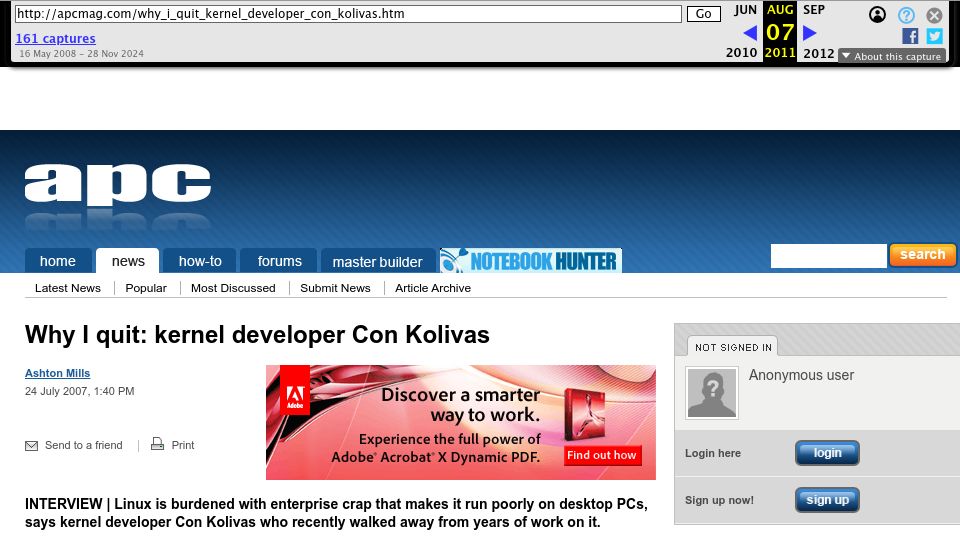This screenshot has height=540, width=960.
Task: Select SEP 2012 capture month
Action: pos(818,31)
